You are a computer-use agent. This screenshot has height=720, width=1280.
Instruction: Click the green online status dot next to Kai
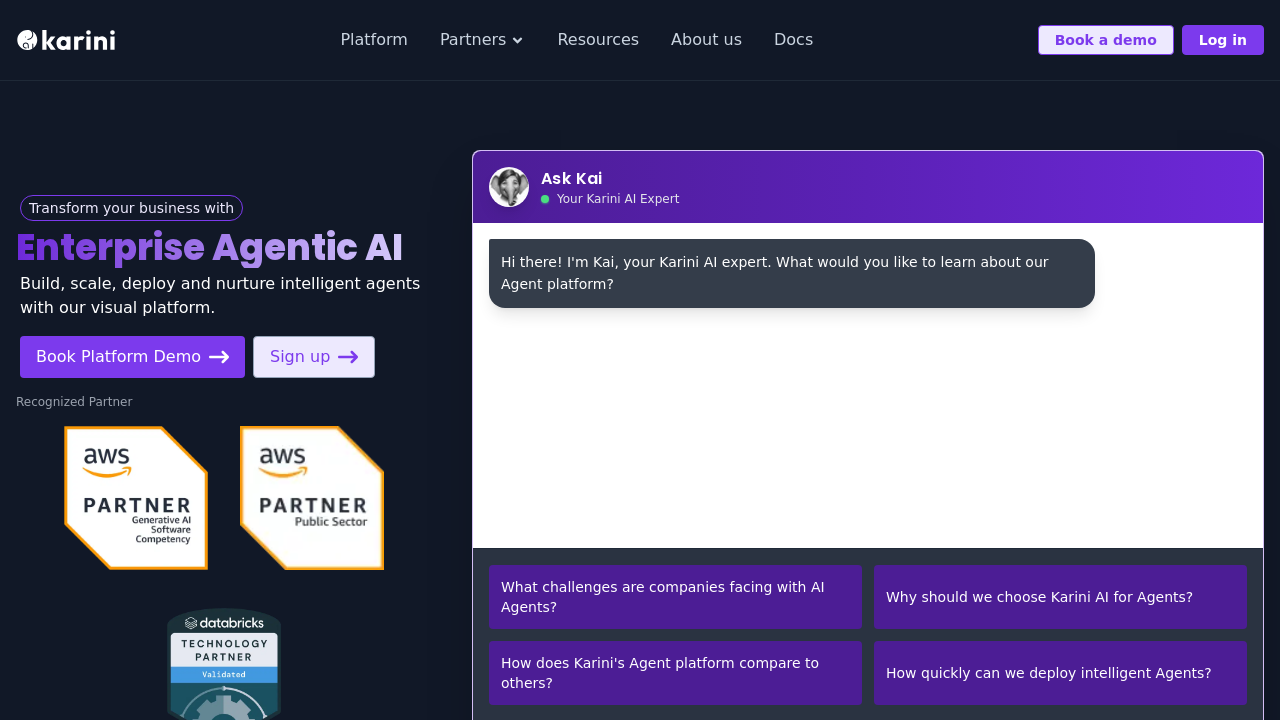545,199
